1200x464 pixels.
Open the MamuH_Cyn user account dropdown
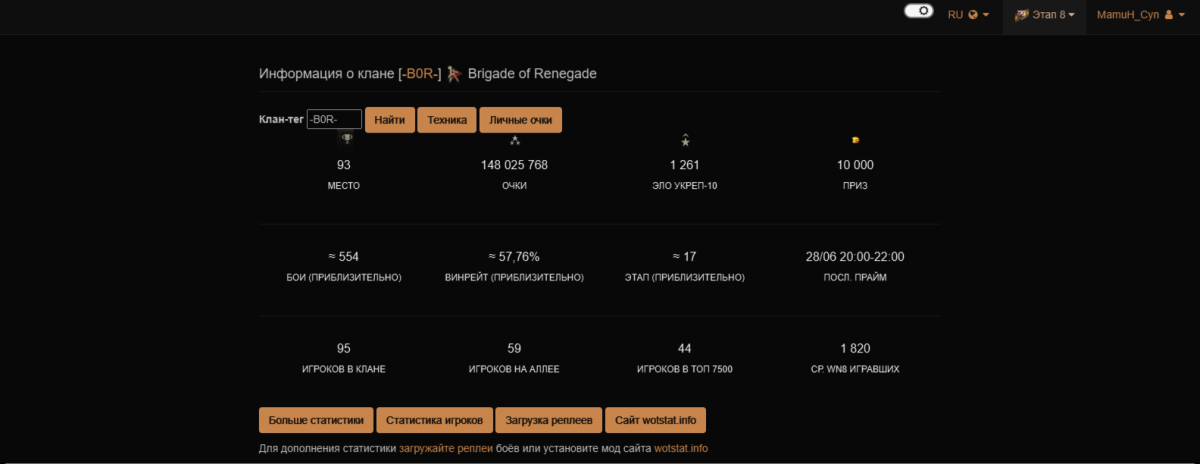coord(1140,15)
